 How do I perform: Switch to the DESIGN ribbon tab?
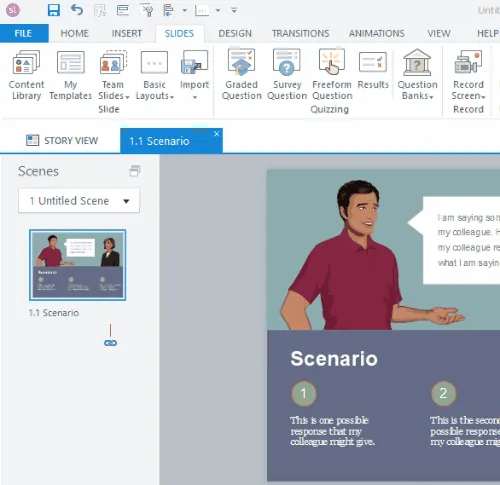pyautogui.click(x=235, y=33)
